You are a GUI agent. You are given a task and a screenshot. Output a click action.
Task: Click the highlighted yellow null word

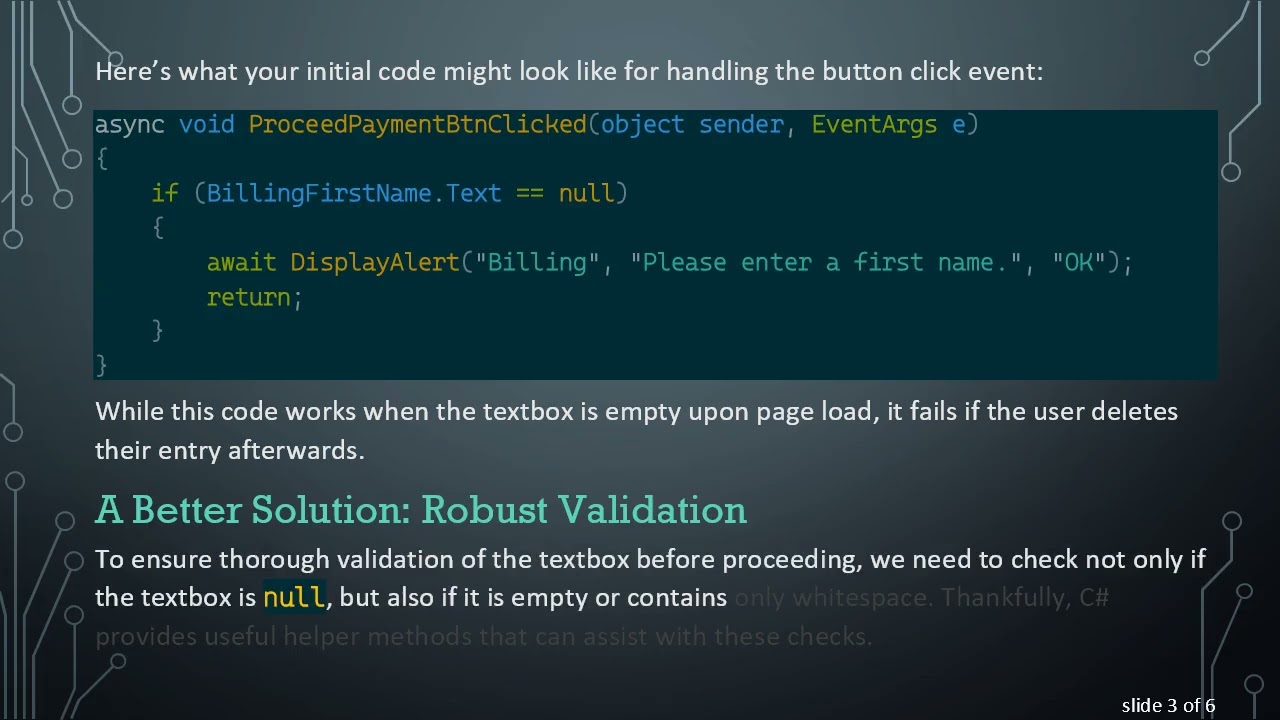click(x=293, y=598)
